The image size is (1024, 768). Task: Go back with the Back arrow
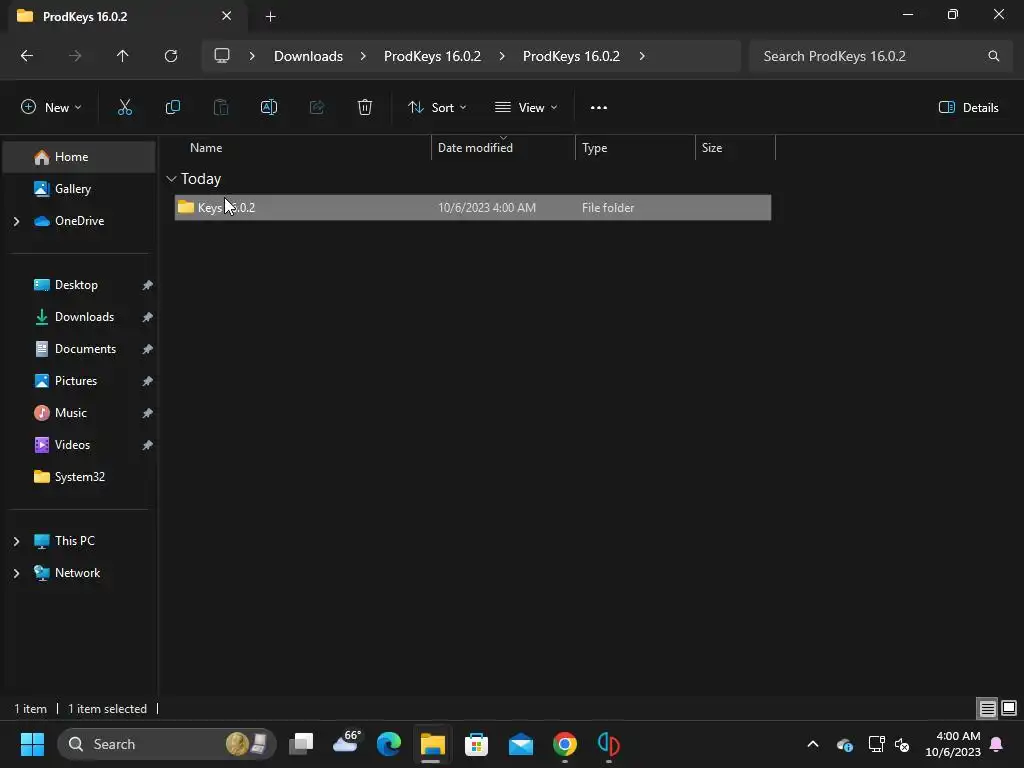coord(27,56)
